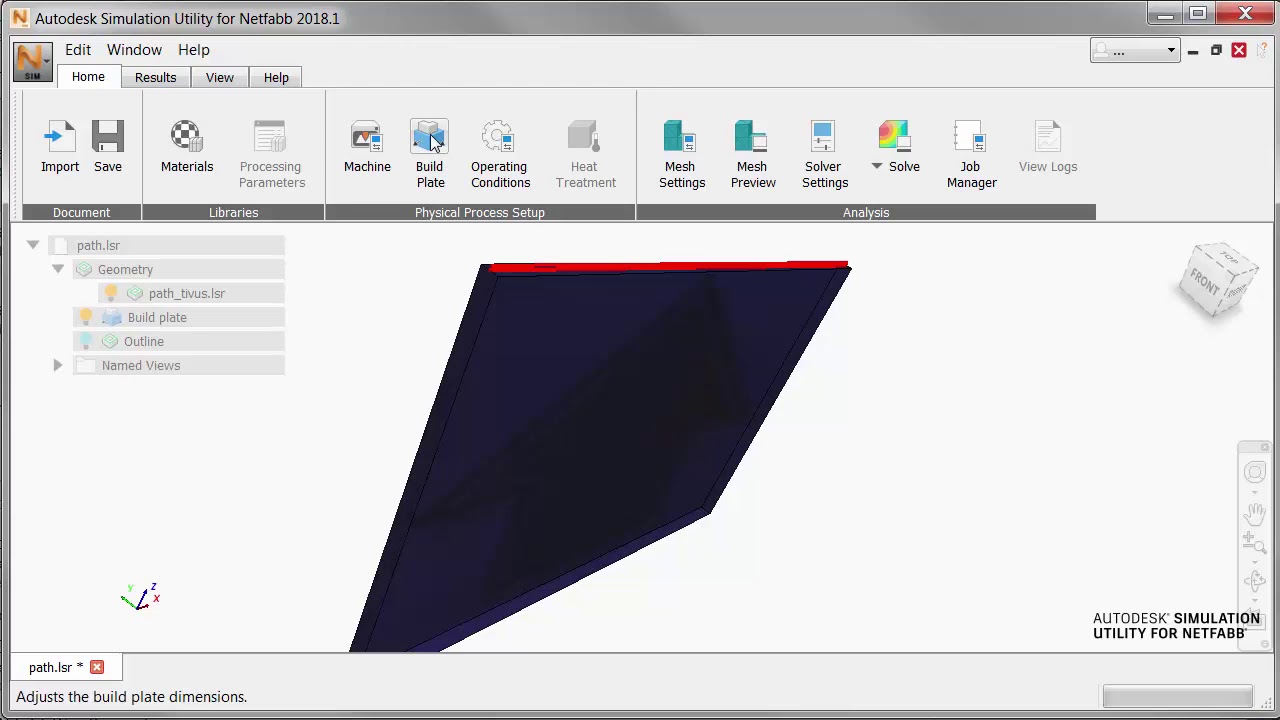Open the Window menu
Image resolution: width=1280 pixels, height=720 pixels.
(134, 50)
